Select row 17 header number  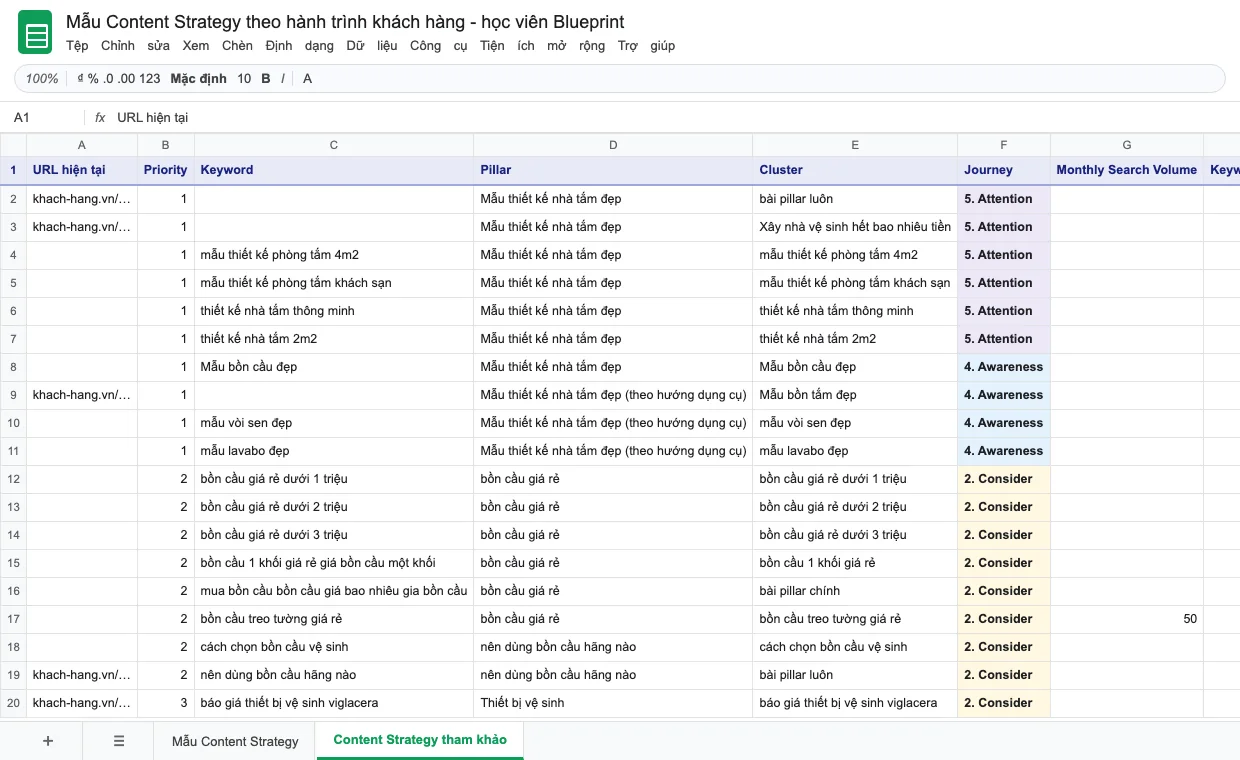[13, 619]
